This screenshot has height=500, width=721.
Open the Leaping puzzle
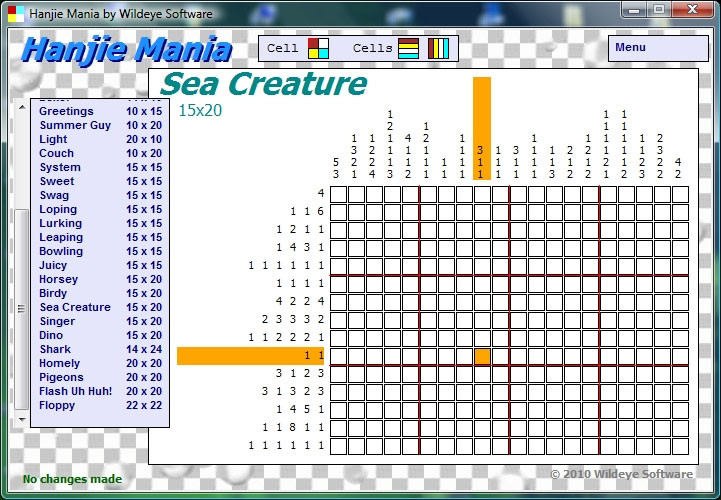click(100, 237)
